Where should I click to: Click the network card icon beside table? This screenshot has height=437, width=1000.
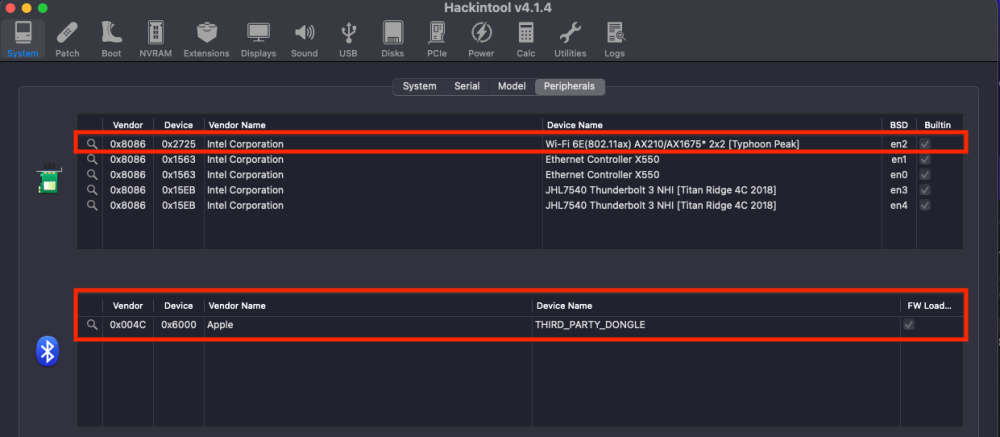48,179
